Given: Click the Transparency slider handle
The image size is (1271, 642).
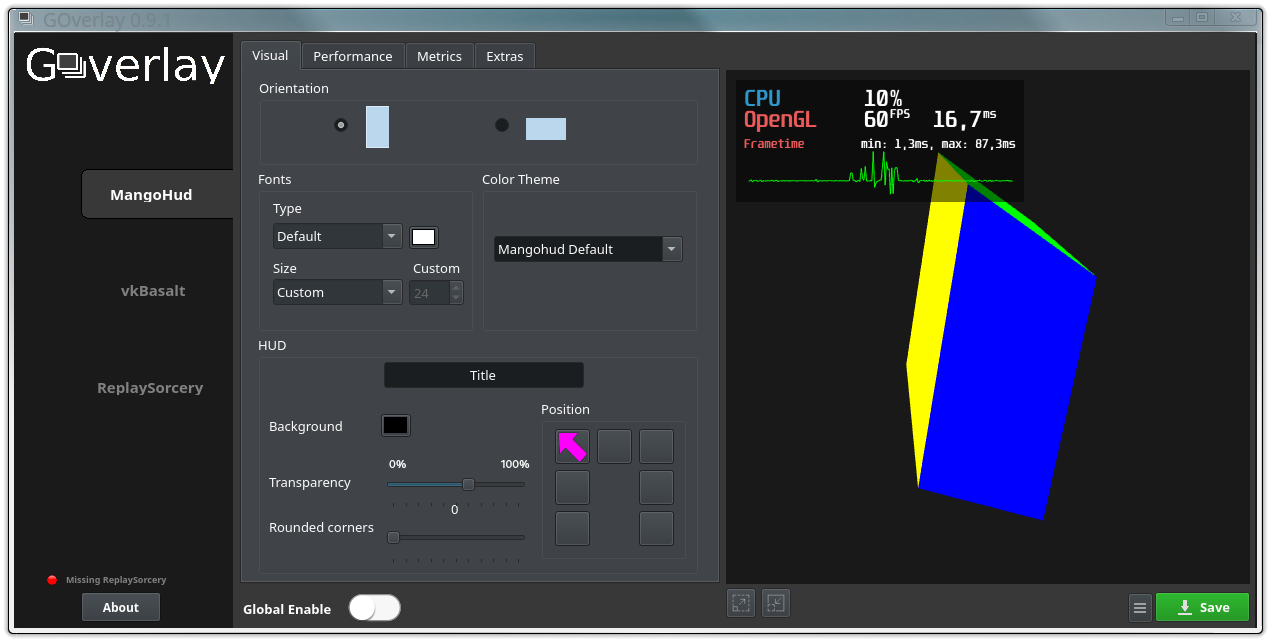Looking at the screenshot, I should (468, 484).
